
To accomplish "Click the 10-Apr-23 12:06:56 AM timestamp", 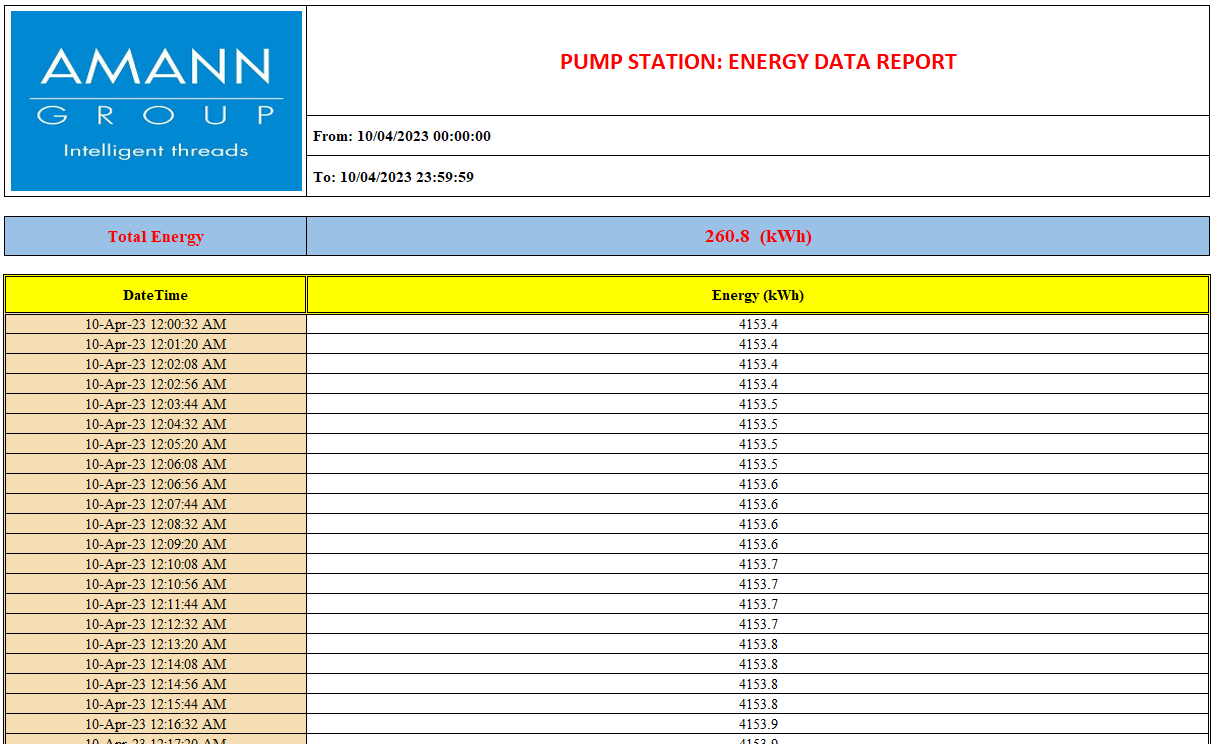I will coord(155,484).
